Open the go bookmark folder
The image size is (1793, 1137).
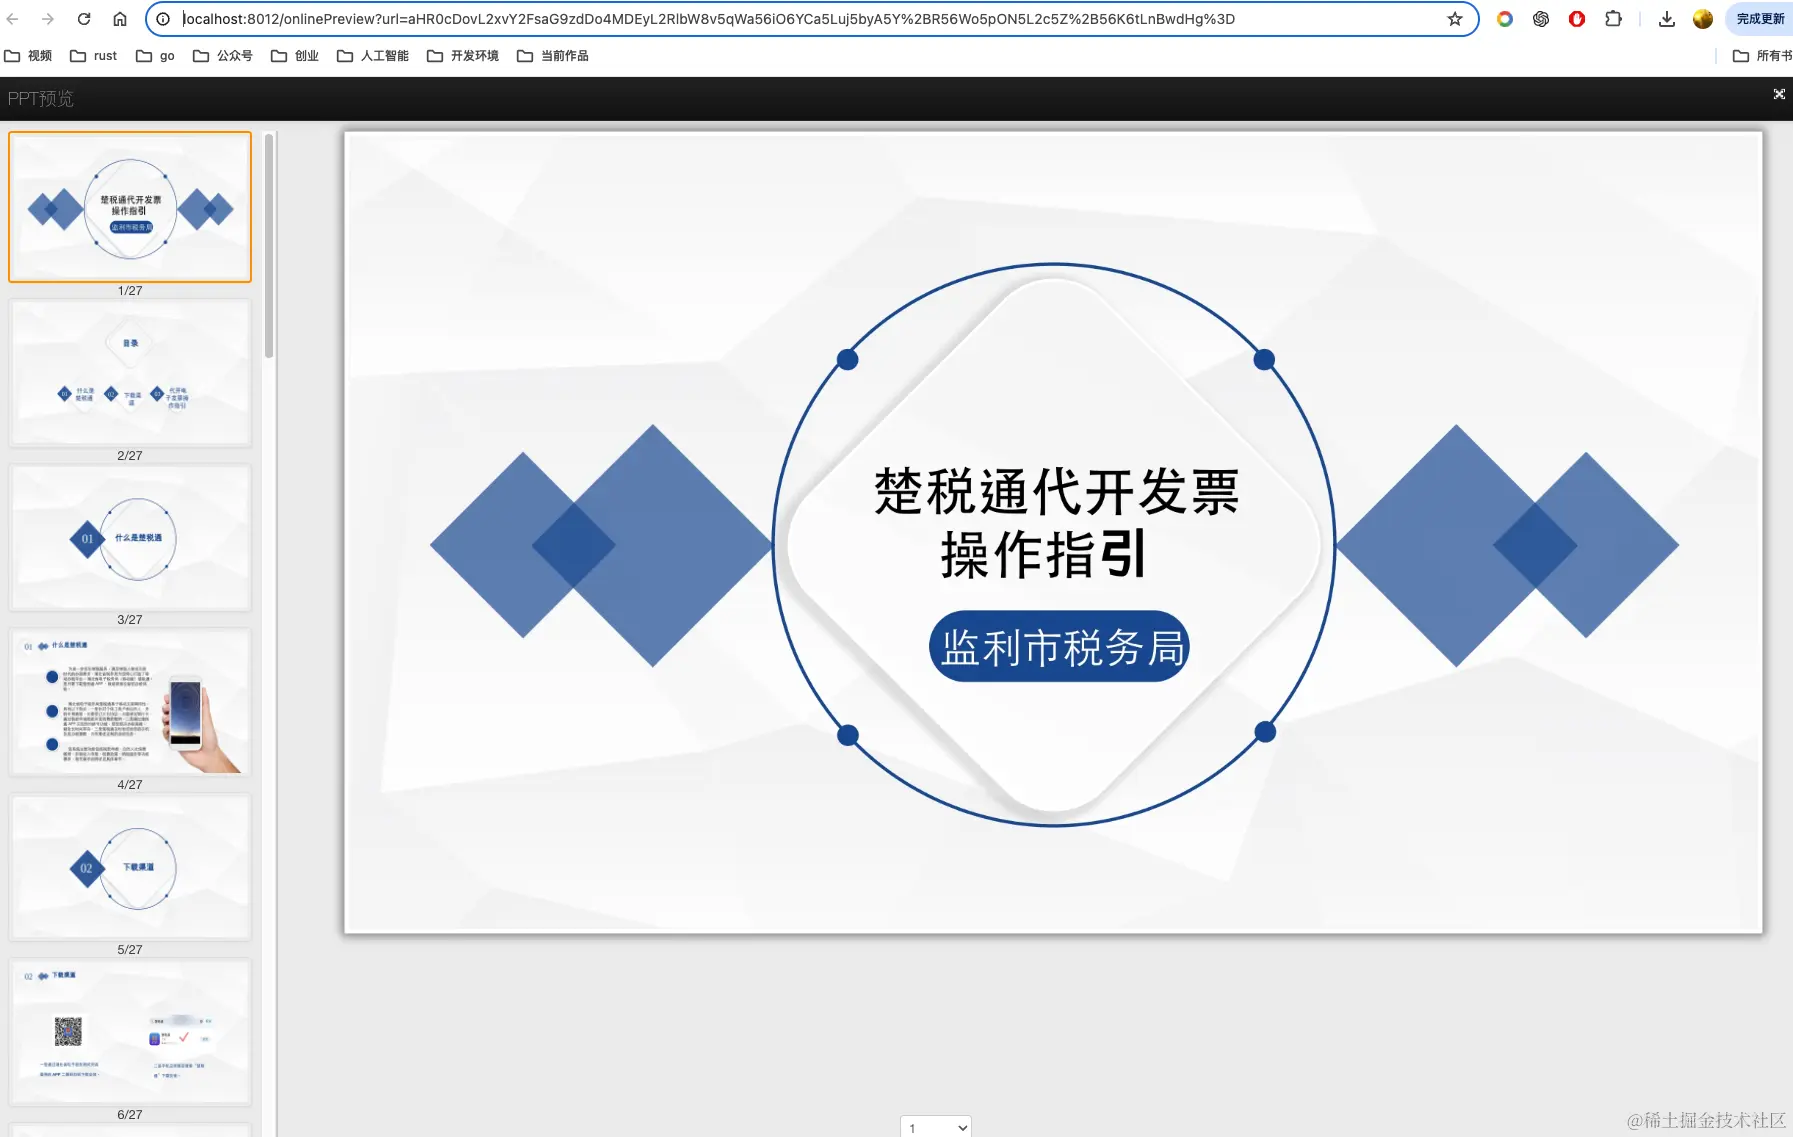click(x=155, y=56)
